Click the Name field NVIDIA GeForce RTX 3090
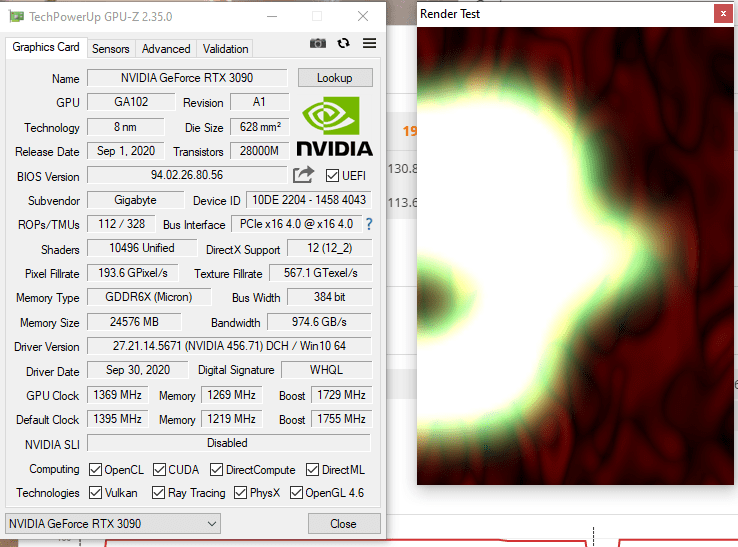Viewport: 738px width, 547px height. click(x=187, y=78)
